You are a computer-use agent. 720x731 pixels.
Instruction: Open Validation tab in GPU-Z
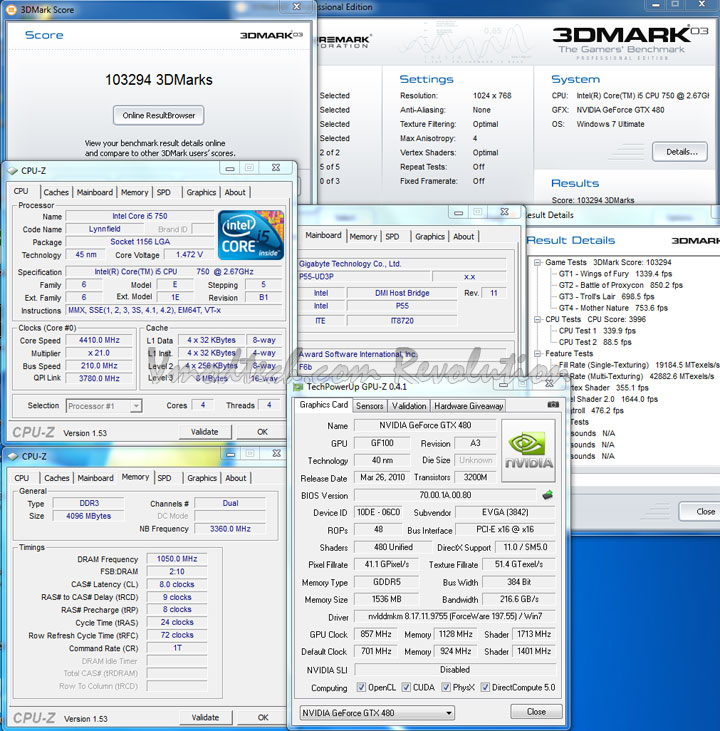click(409, 406)
